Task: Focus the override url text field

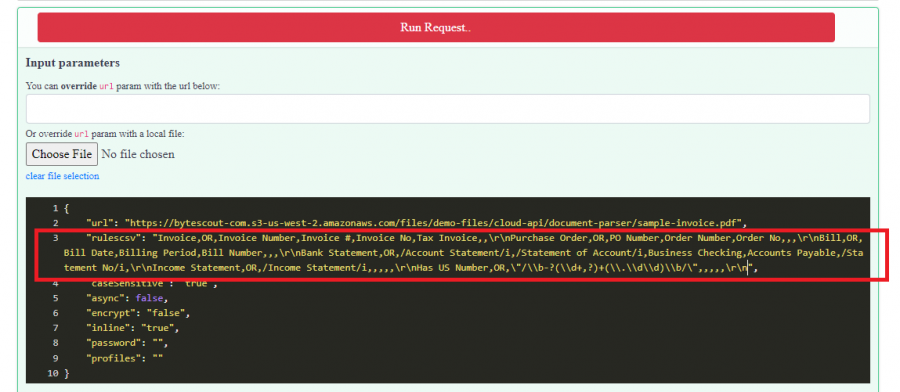Action: click(448, 109)
